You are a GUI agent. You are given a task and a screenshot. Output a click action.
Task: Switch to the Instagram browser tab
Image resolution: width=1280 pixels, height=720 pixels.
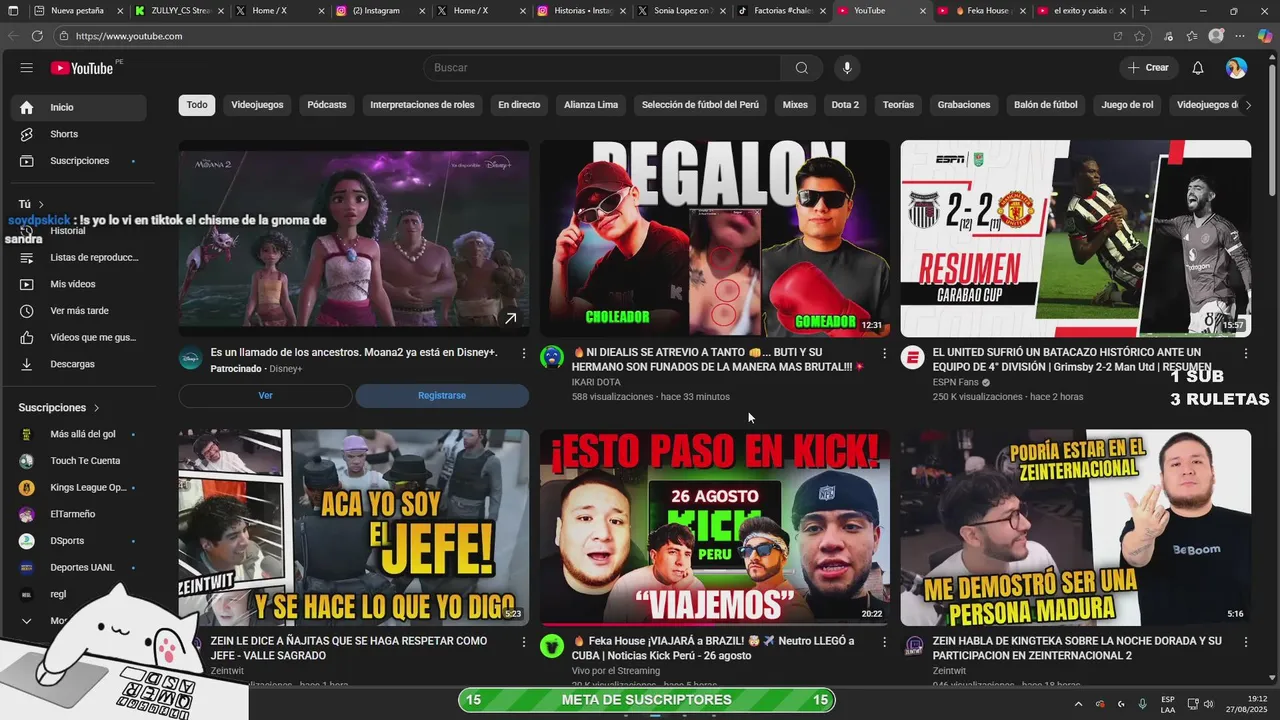378,10
